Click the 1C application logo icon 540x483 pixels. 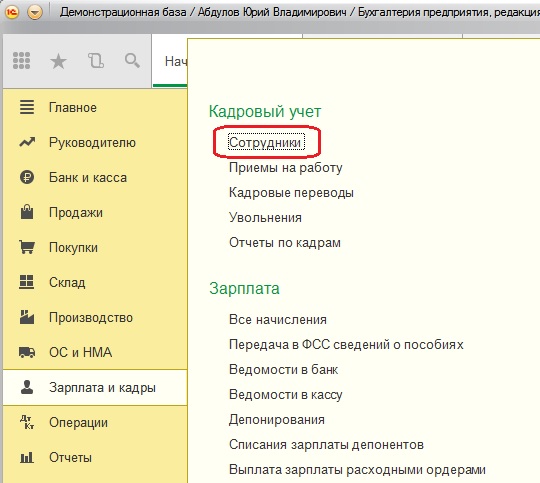click(x=12, y=12)
